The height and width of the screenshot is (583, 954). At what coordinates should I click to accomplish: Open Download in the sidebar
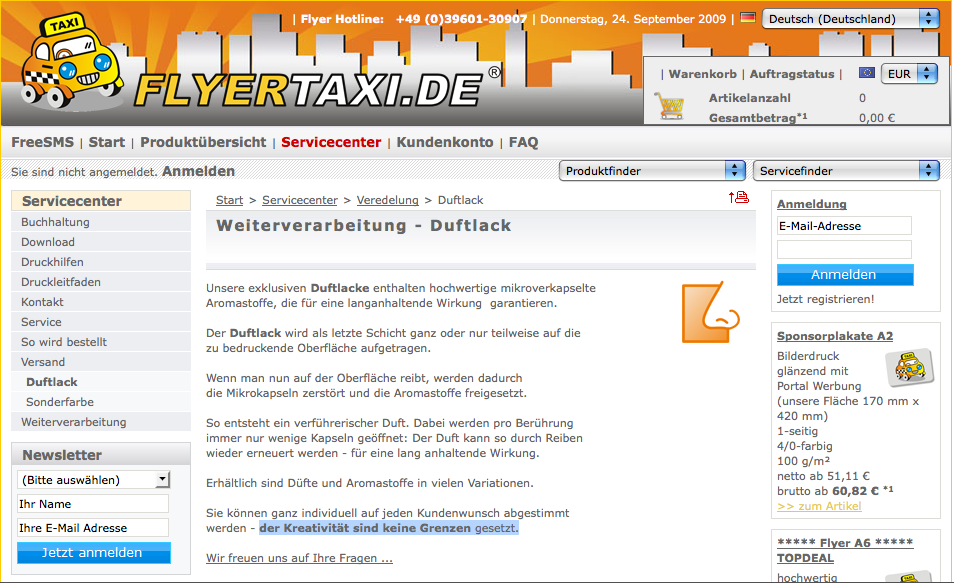[x=101, y=242]
